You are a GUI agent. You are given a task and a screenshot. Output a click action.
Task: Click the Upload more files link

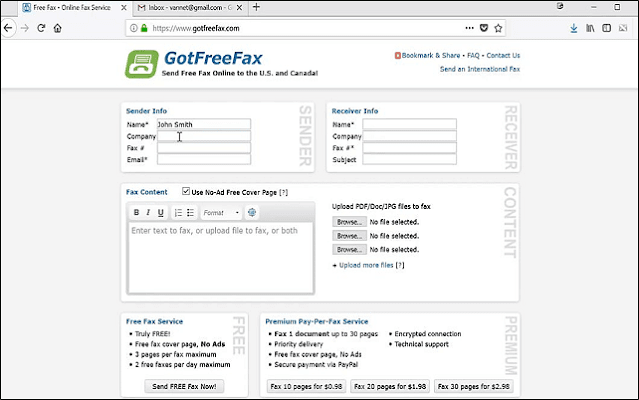coord(366,265)
